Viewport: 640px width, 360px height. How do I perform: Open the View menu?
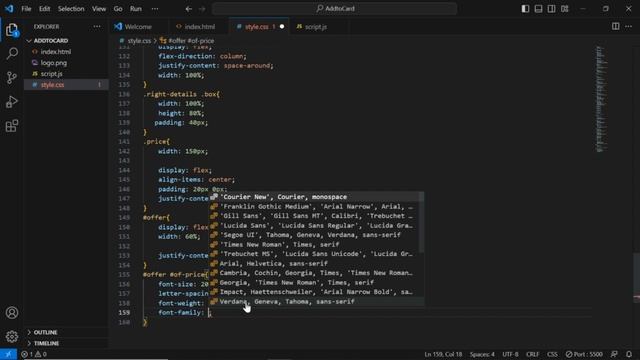pyautogui.click(x=99, y=9)
